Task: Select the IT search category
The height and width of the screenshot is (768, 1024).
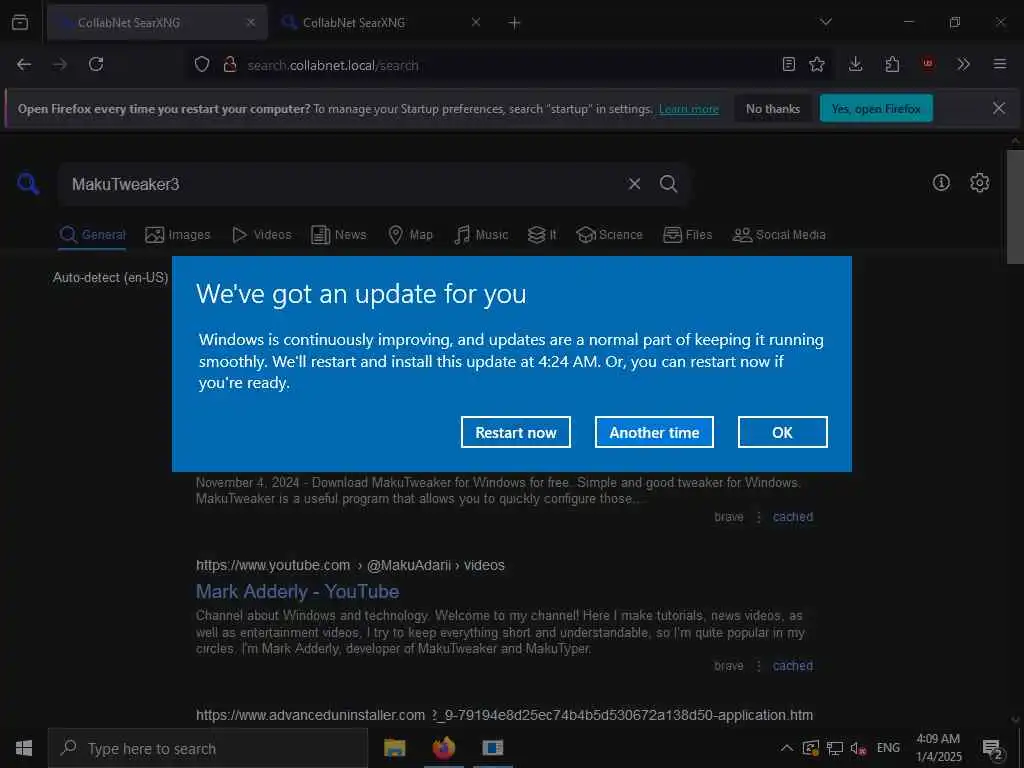Action: 542,235
